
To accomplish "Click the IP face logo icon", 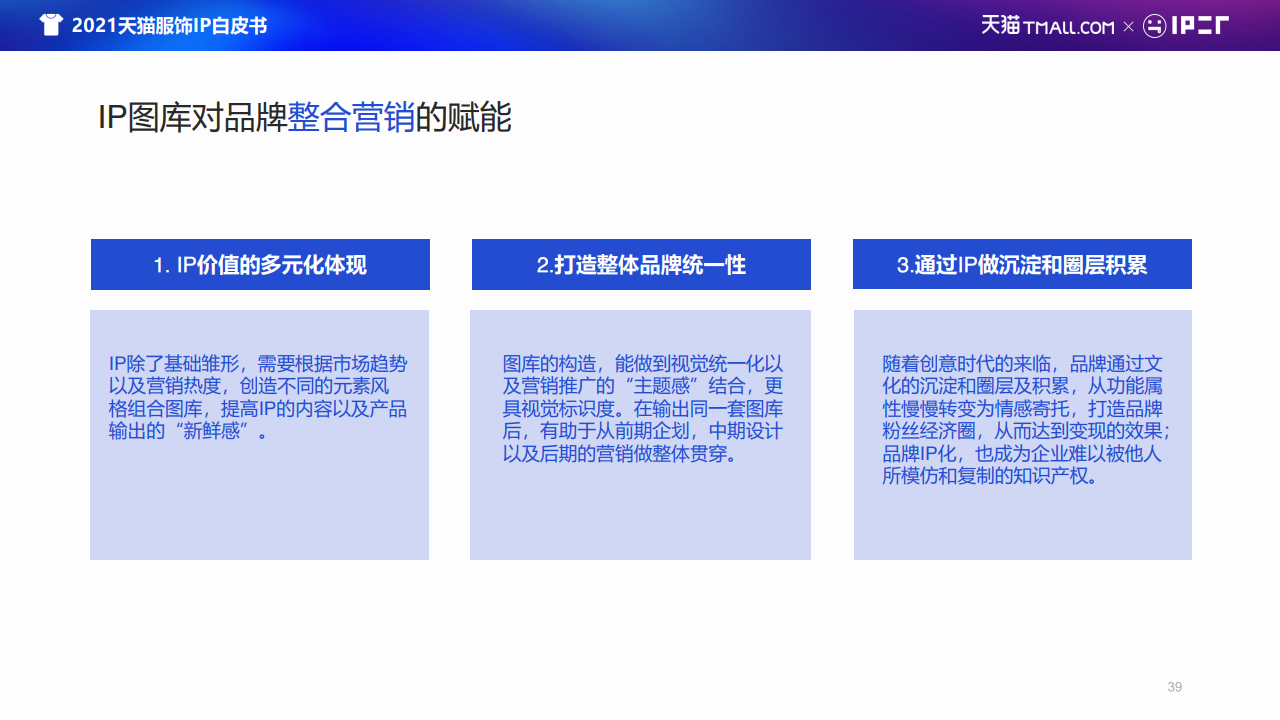I will point(1154,26).
